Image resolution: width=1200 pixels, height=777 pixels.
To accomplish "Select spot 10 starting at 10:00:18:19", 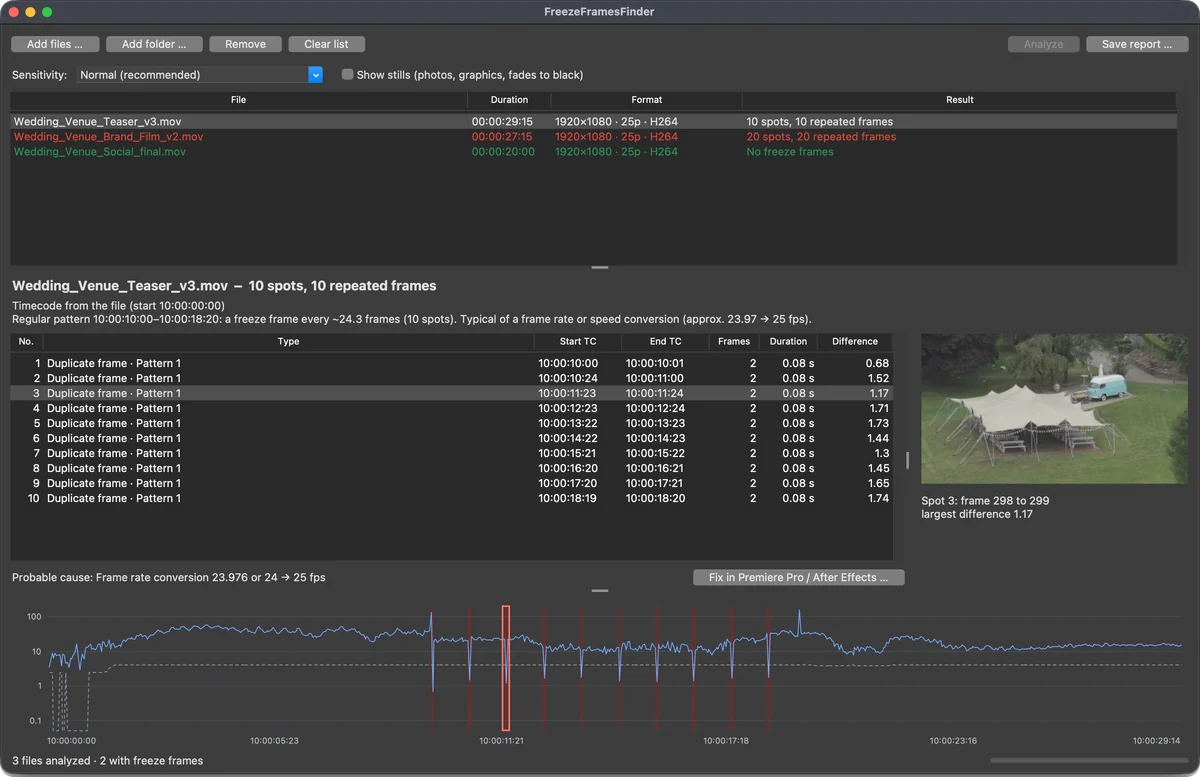I will tap(451, 498).
